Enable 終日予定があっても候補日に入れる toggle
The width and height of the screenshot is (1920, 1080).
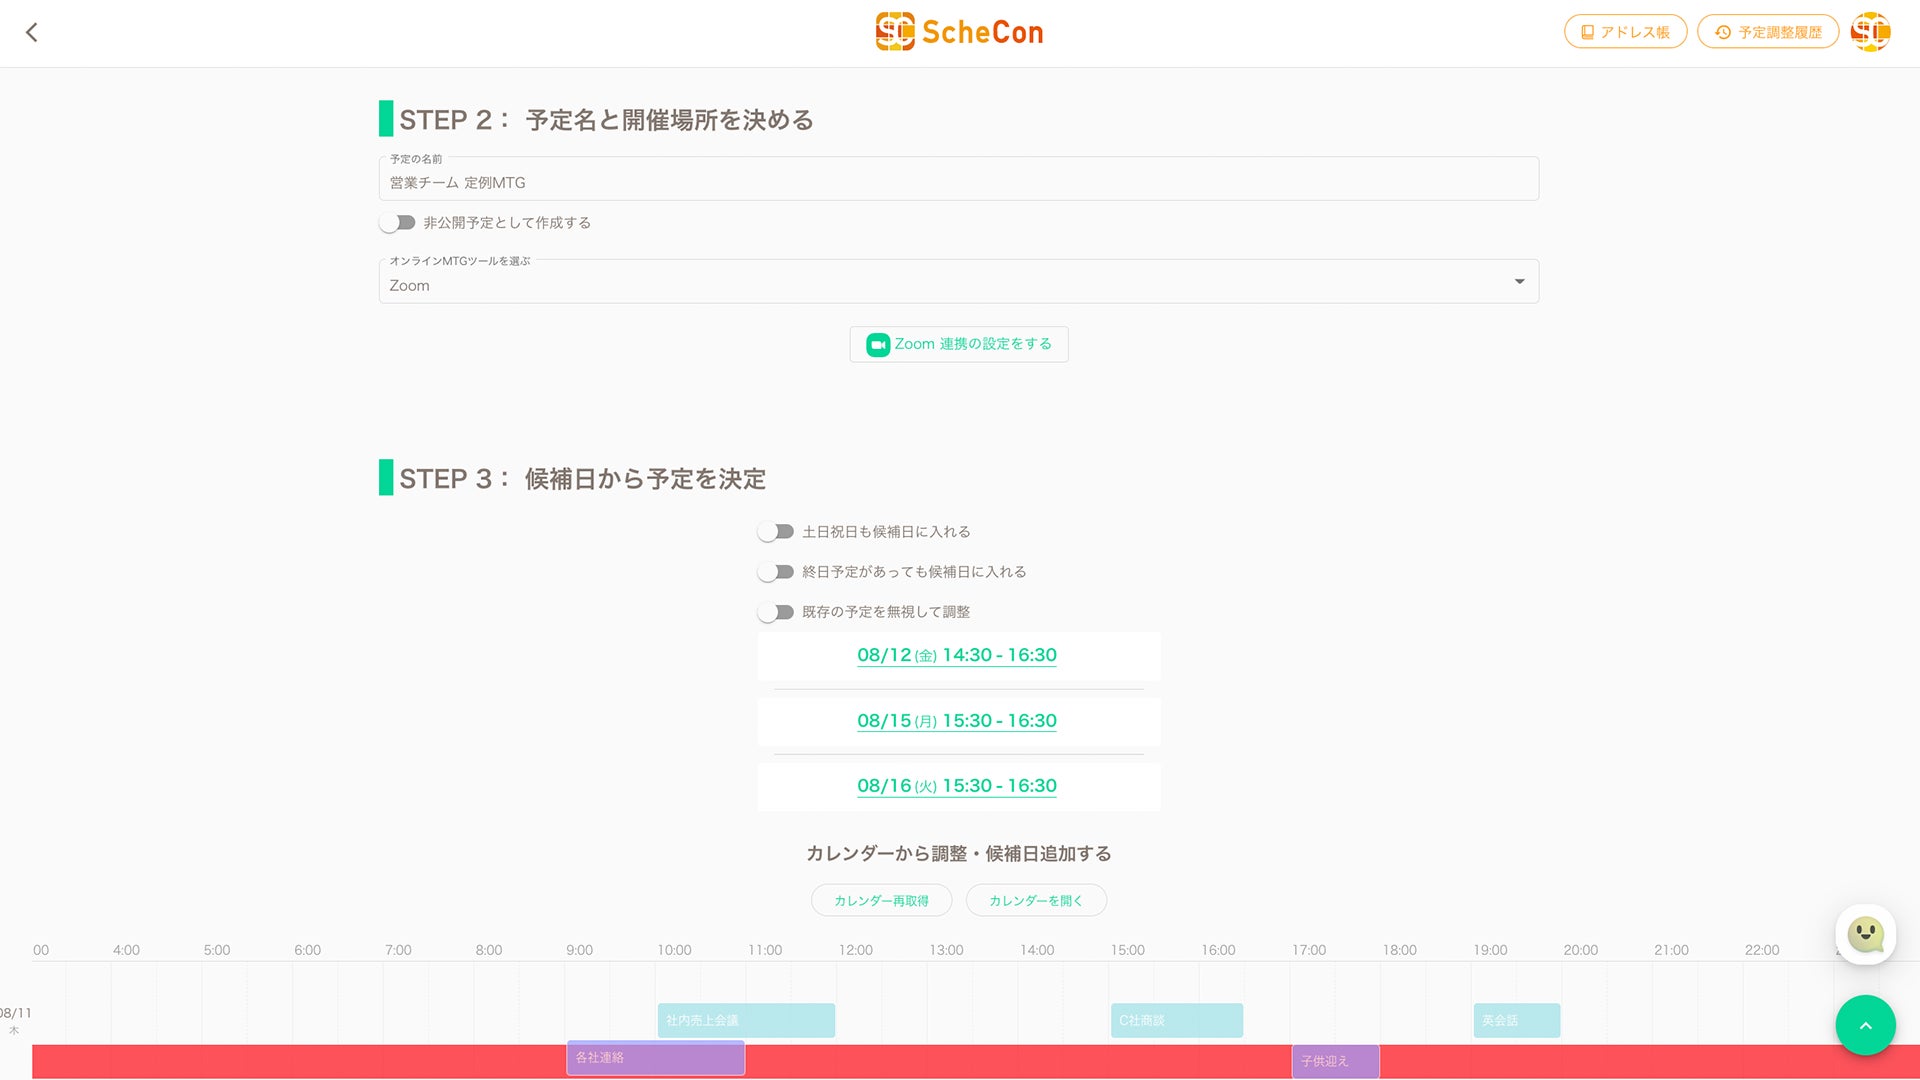(775, 572)
